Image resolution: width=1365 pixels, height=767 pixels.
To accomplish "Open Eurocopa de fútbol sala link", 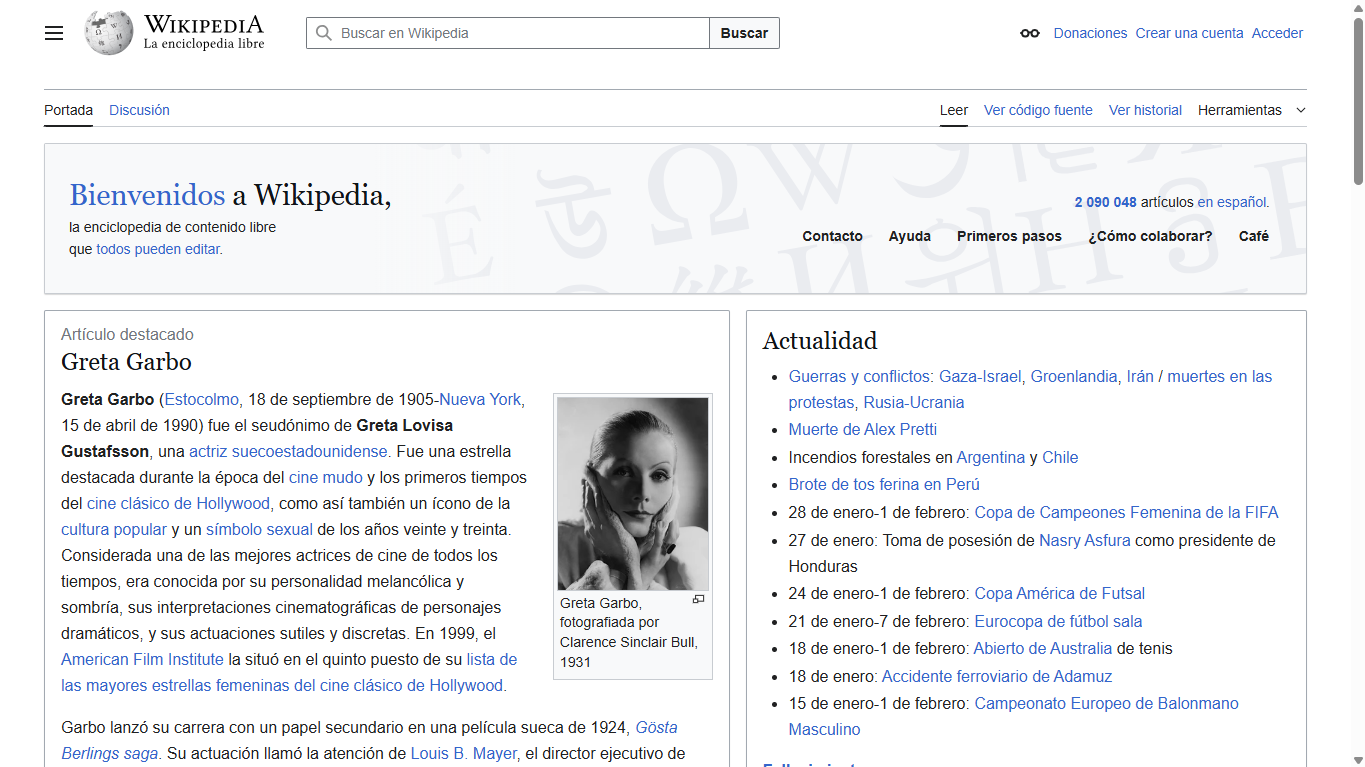I will coord(1058,621).
